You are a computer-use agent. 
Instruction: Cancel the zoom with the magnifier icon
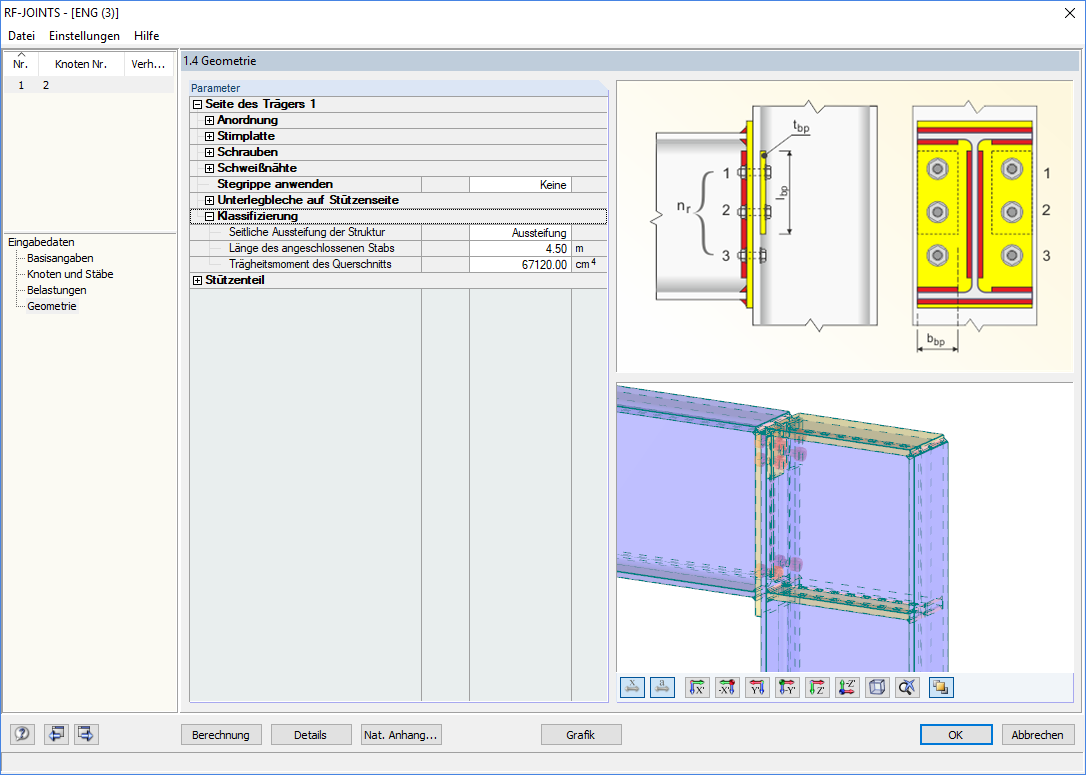coord(907,687)
